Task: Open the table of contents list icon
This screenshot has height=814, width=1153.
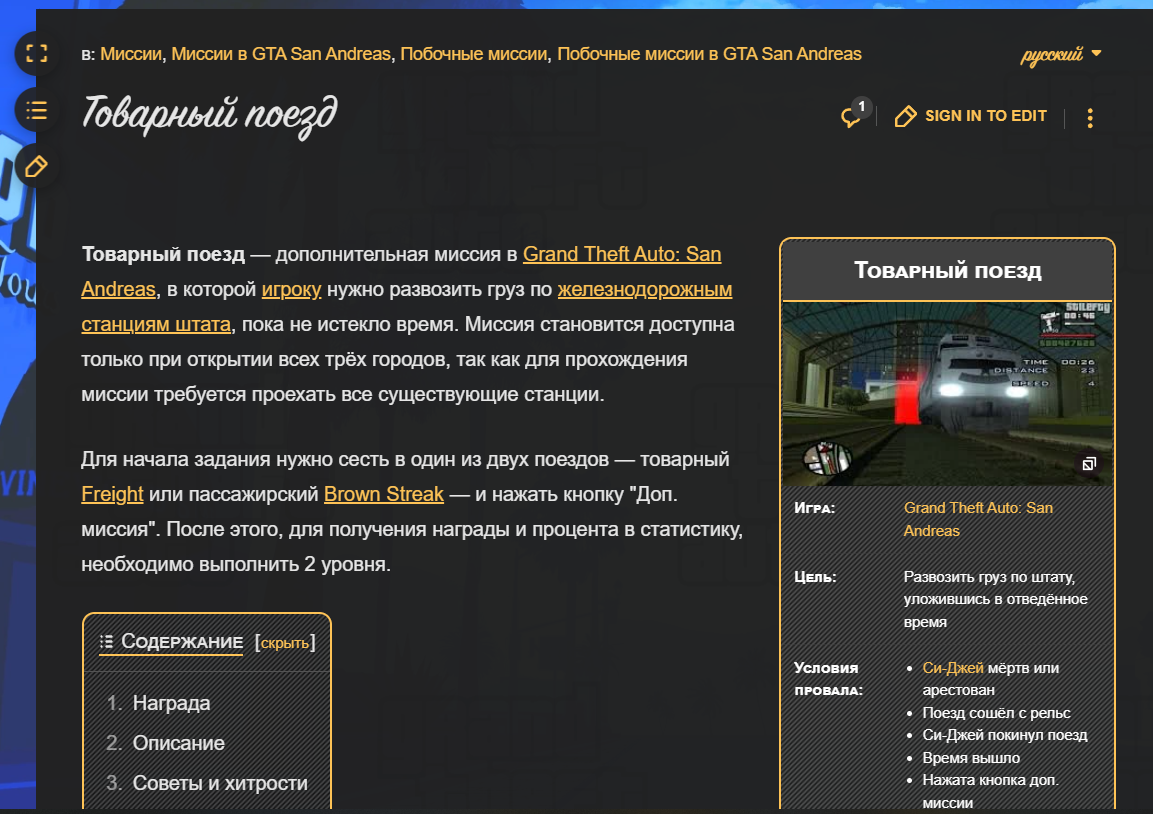Action: 36,110
